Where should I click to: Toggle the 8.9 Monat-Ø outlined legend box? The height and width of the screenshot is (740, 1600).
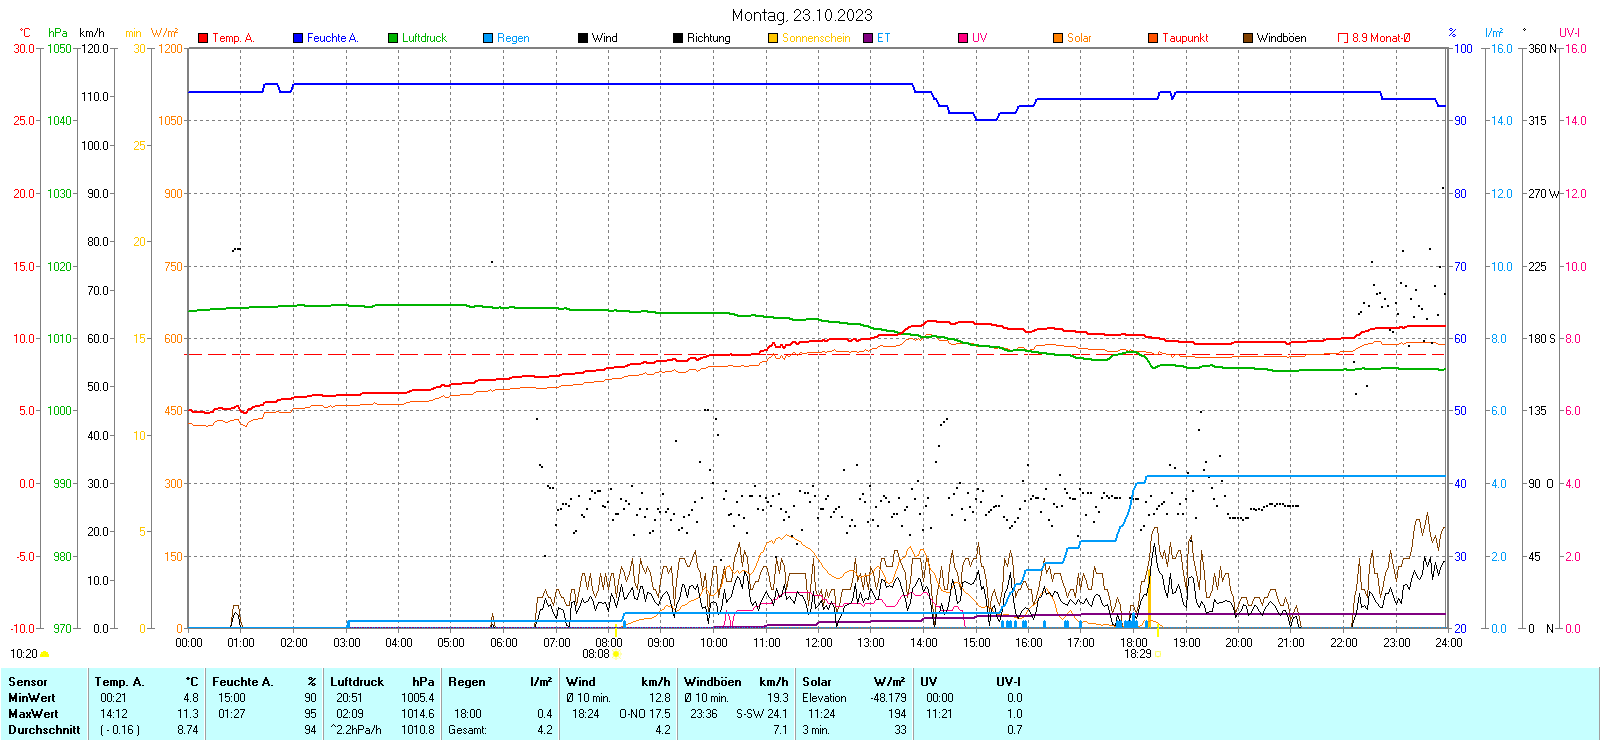(1343, 38)
